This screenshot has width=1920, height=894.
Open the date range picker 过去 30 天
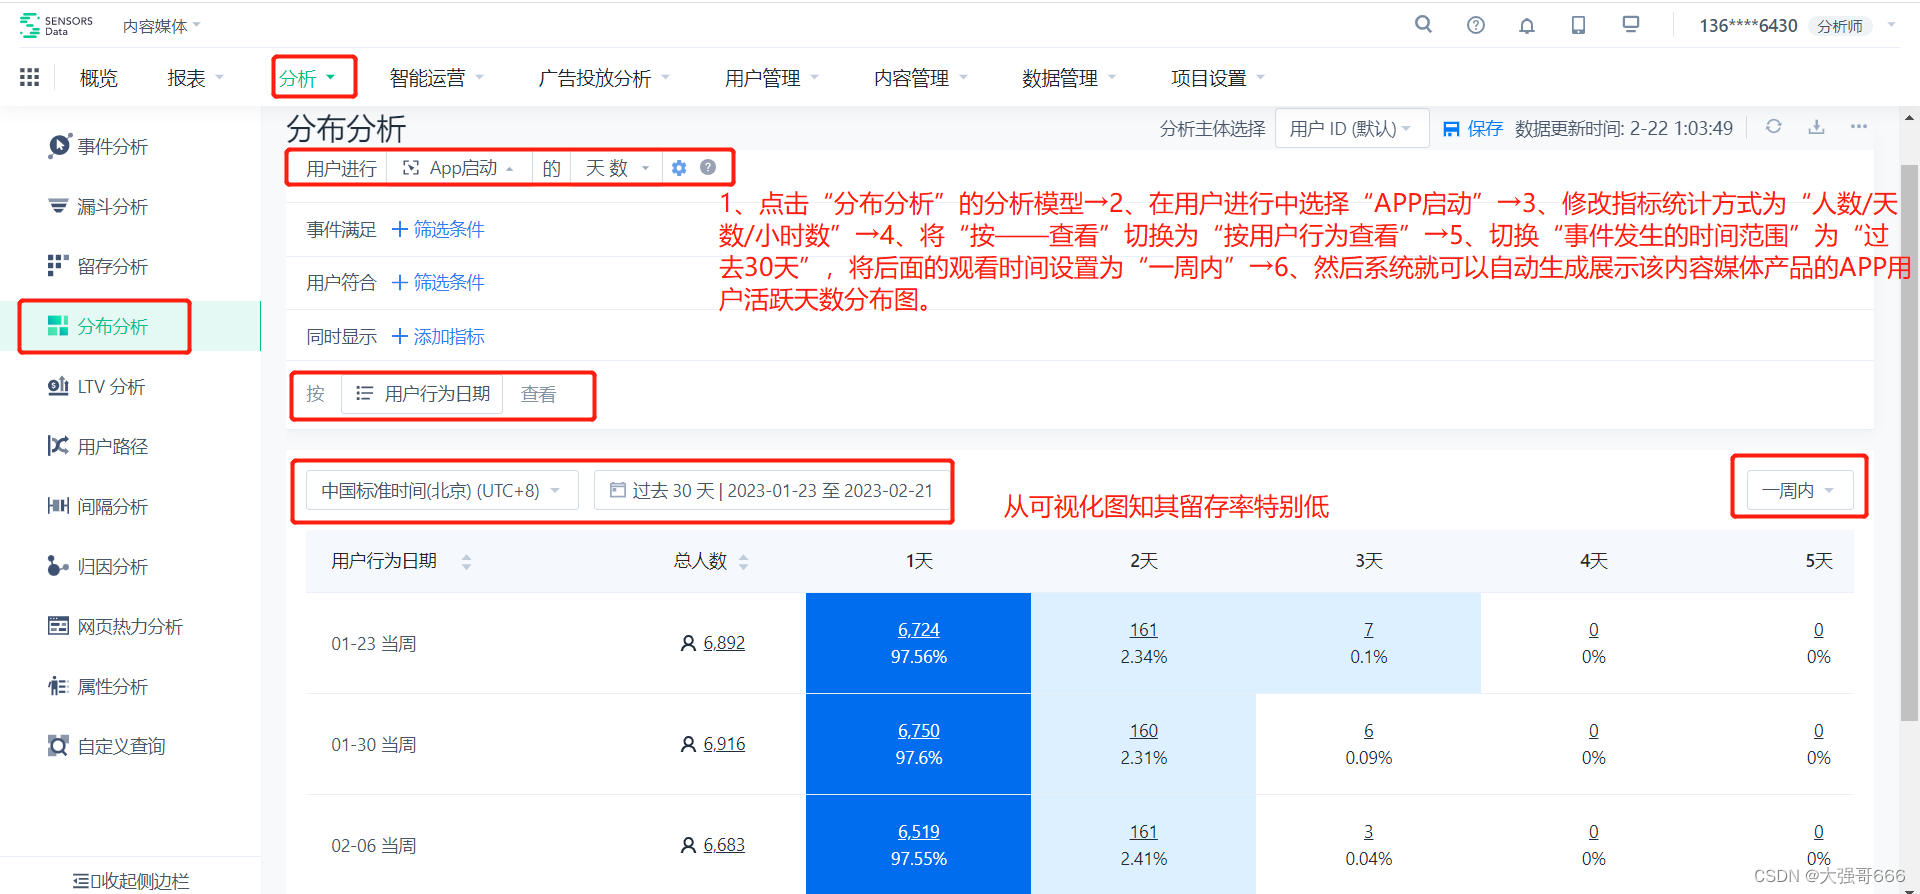coord(772,491)
